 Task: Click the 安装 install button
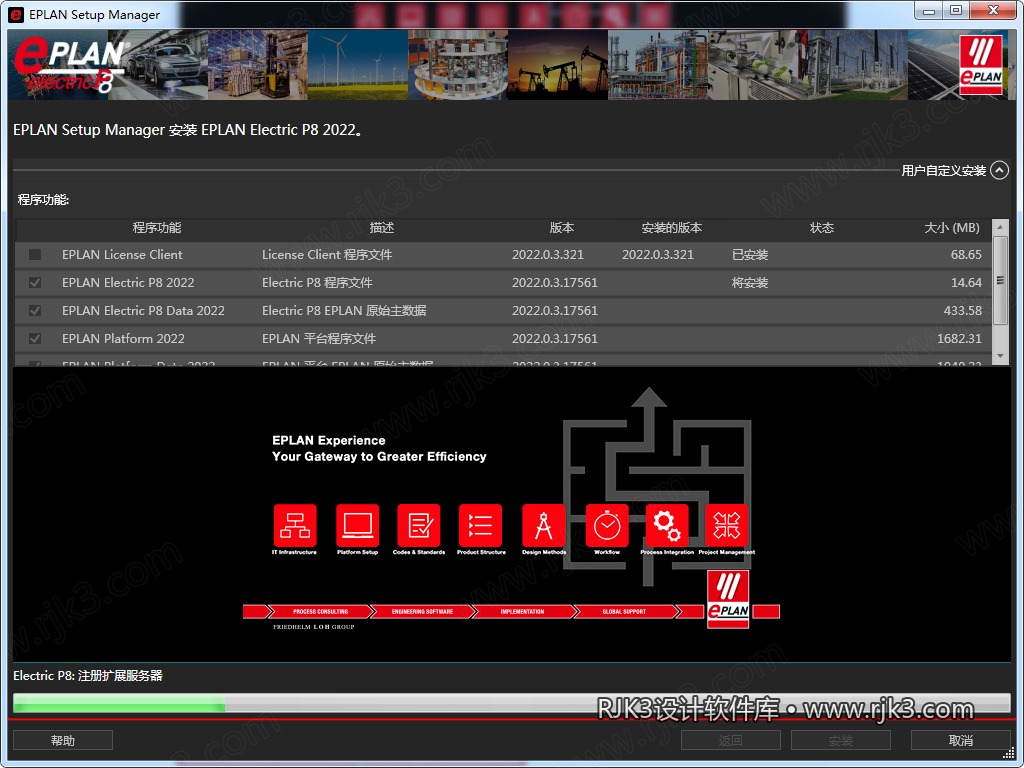[840, 740]
